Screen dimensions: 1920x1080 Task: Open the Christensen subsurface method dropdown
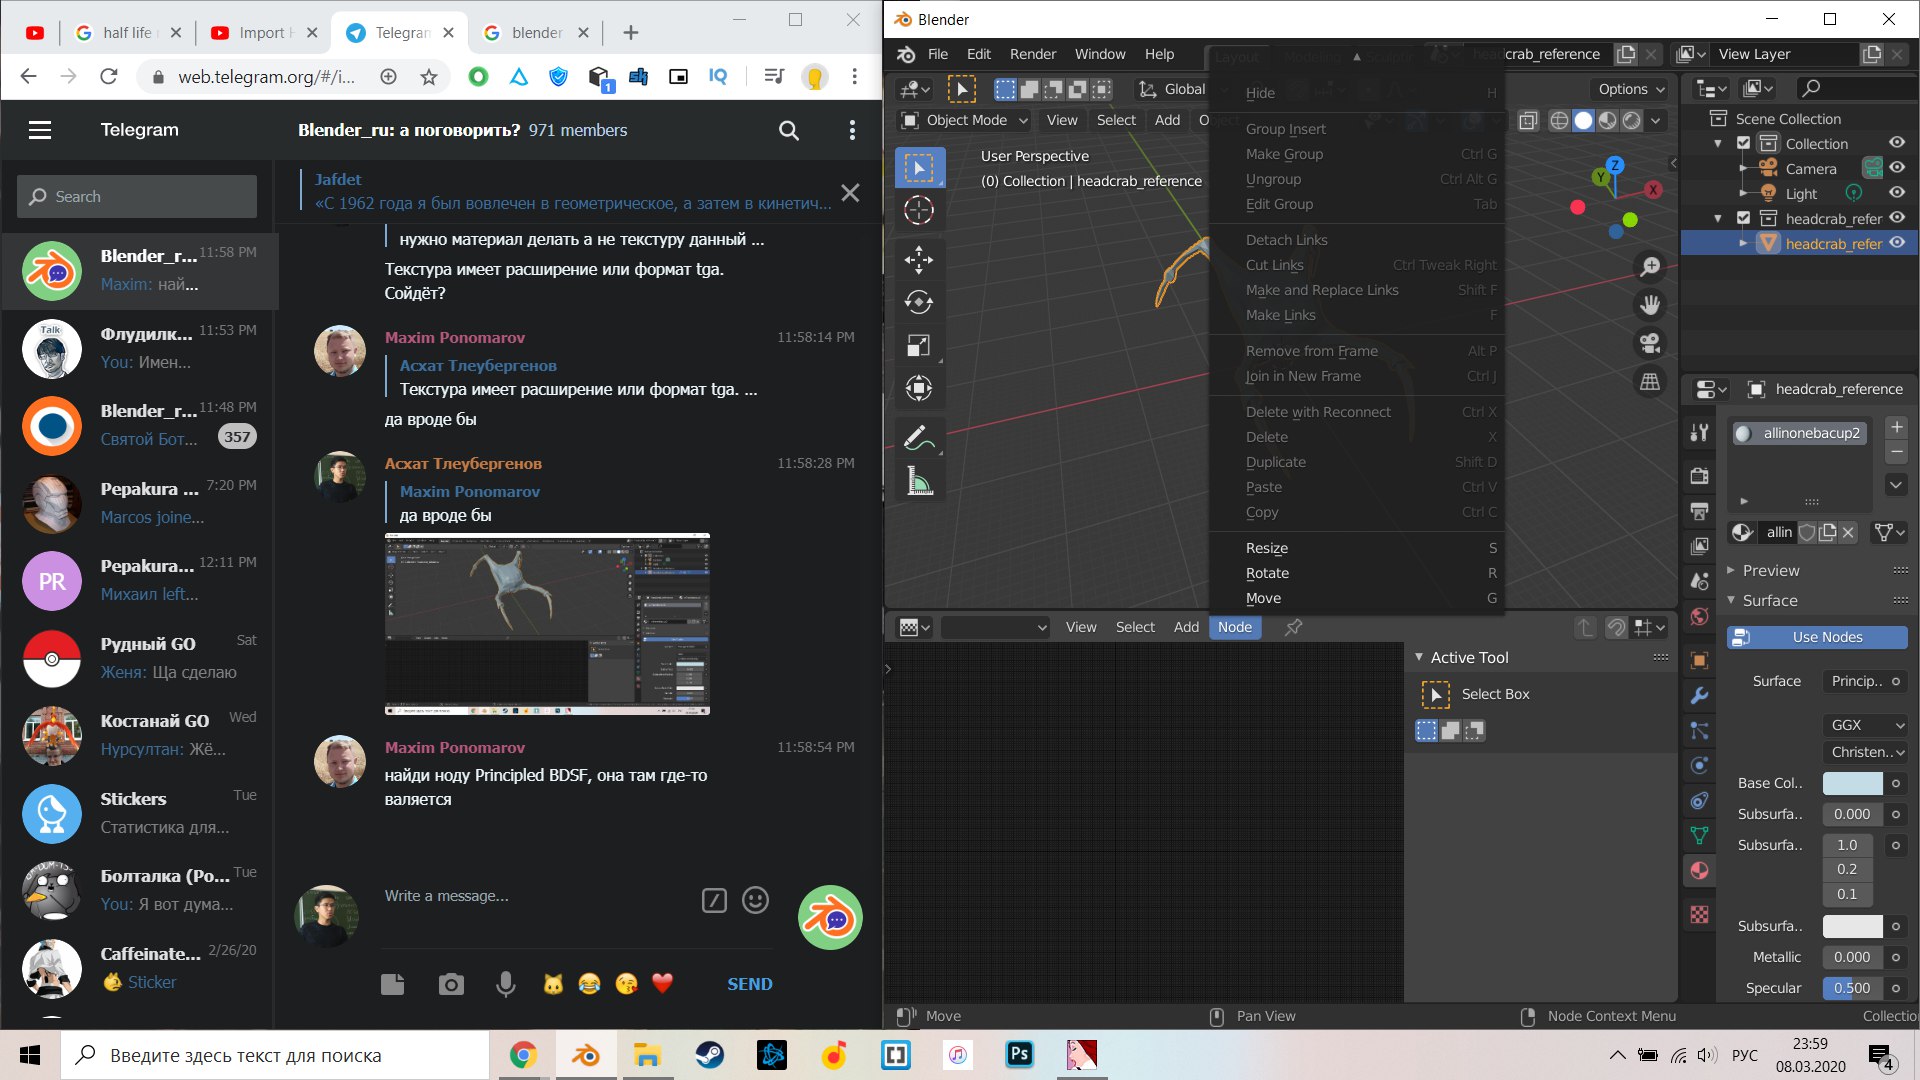tap(1865, 752)
